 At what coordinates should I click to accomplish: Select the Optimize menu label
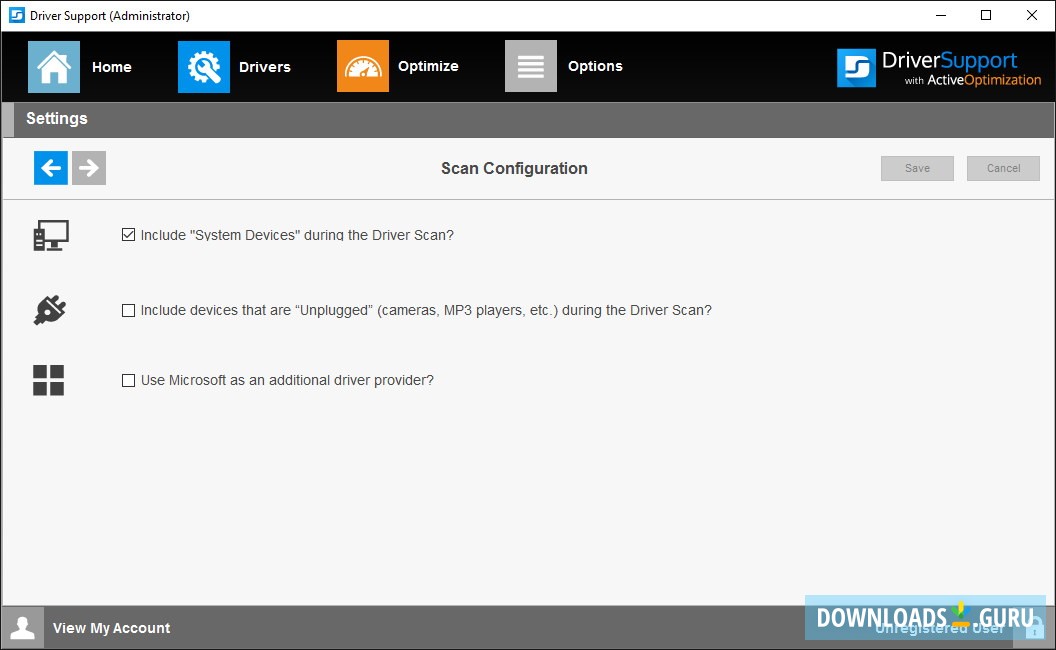428,66
